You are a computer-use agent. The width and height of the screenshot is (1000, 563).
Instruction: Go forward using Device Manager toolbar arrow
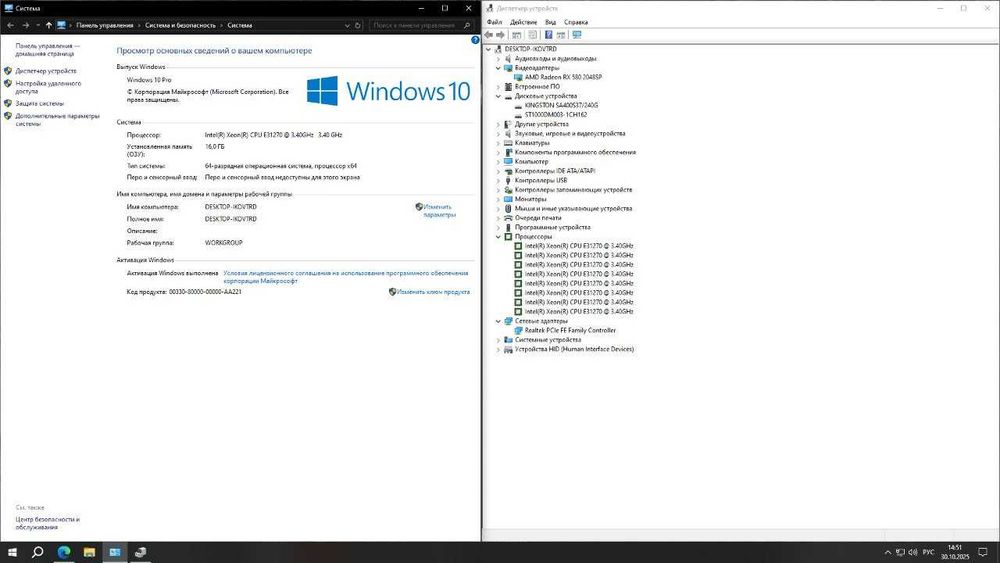pyautogui.click(x=501, y=34)
